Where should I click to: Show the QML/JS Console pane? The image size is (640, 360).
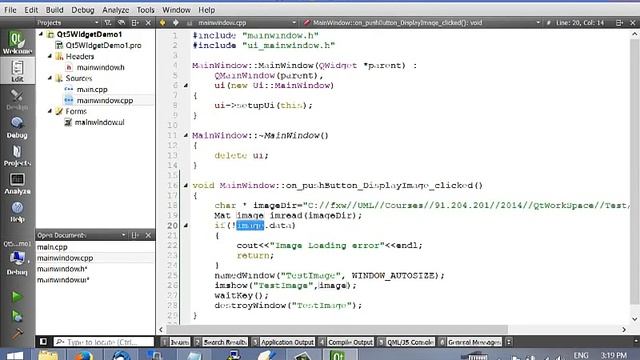(407, 342)
